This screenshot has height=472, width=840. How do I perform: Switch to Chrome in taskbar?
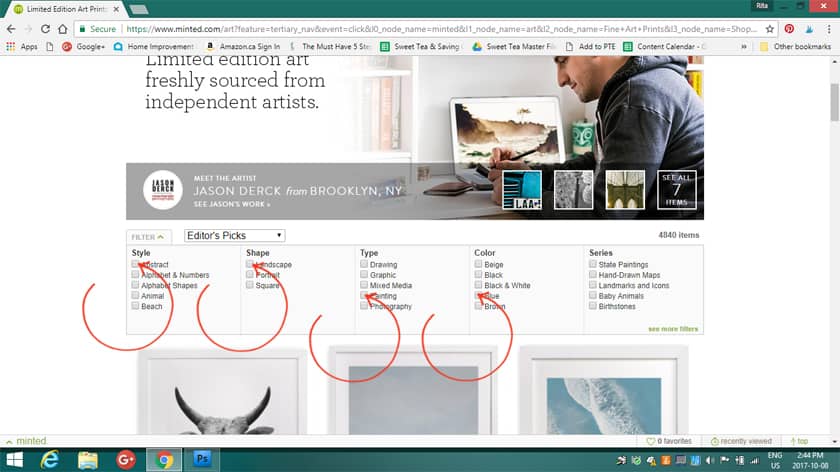point(164,460)
